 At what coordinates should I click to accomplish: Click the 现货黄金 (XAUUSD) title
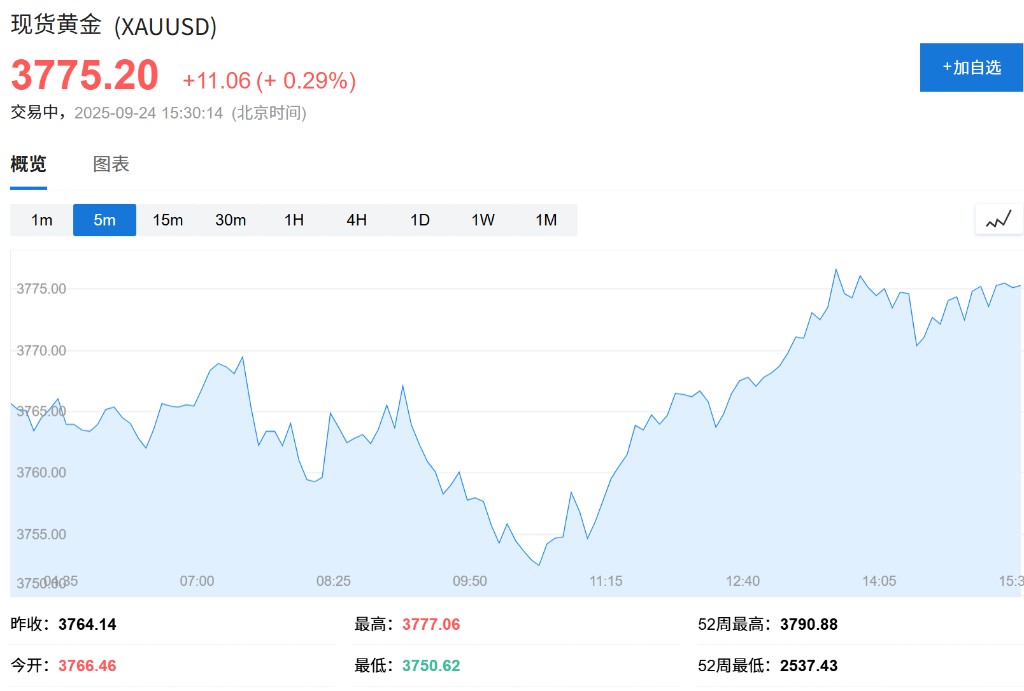pyautogui.click(x=114, y=27)
